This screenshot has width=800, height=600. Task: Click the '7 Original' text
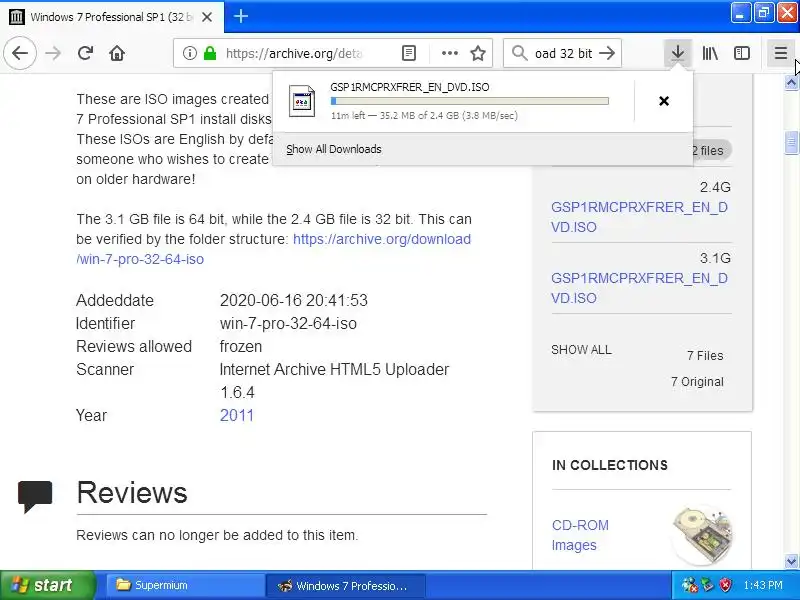tap(697, 382)
